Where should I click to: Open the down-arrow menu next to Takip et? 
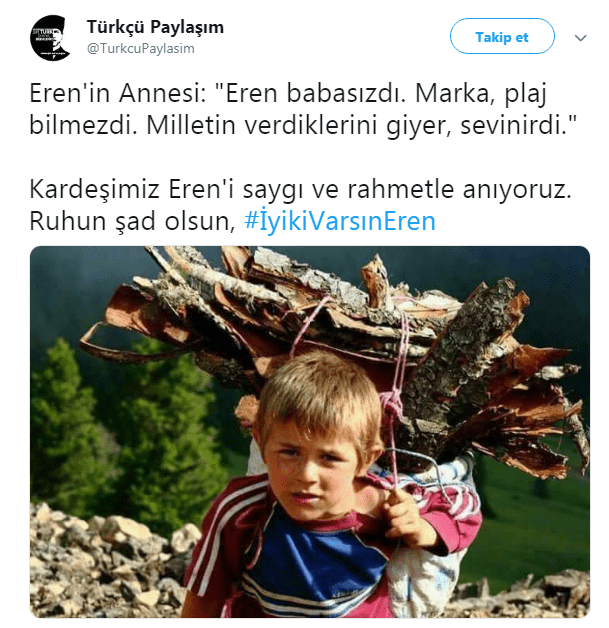coord(580,38)
